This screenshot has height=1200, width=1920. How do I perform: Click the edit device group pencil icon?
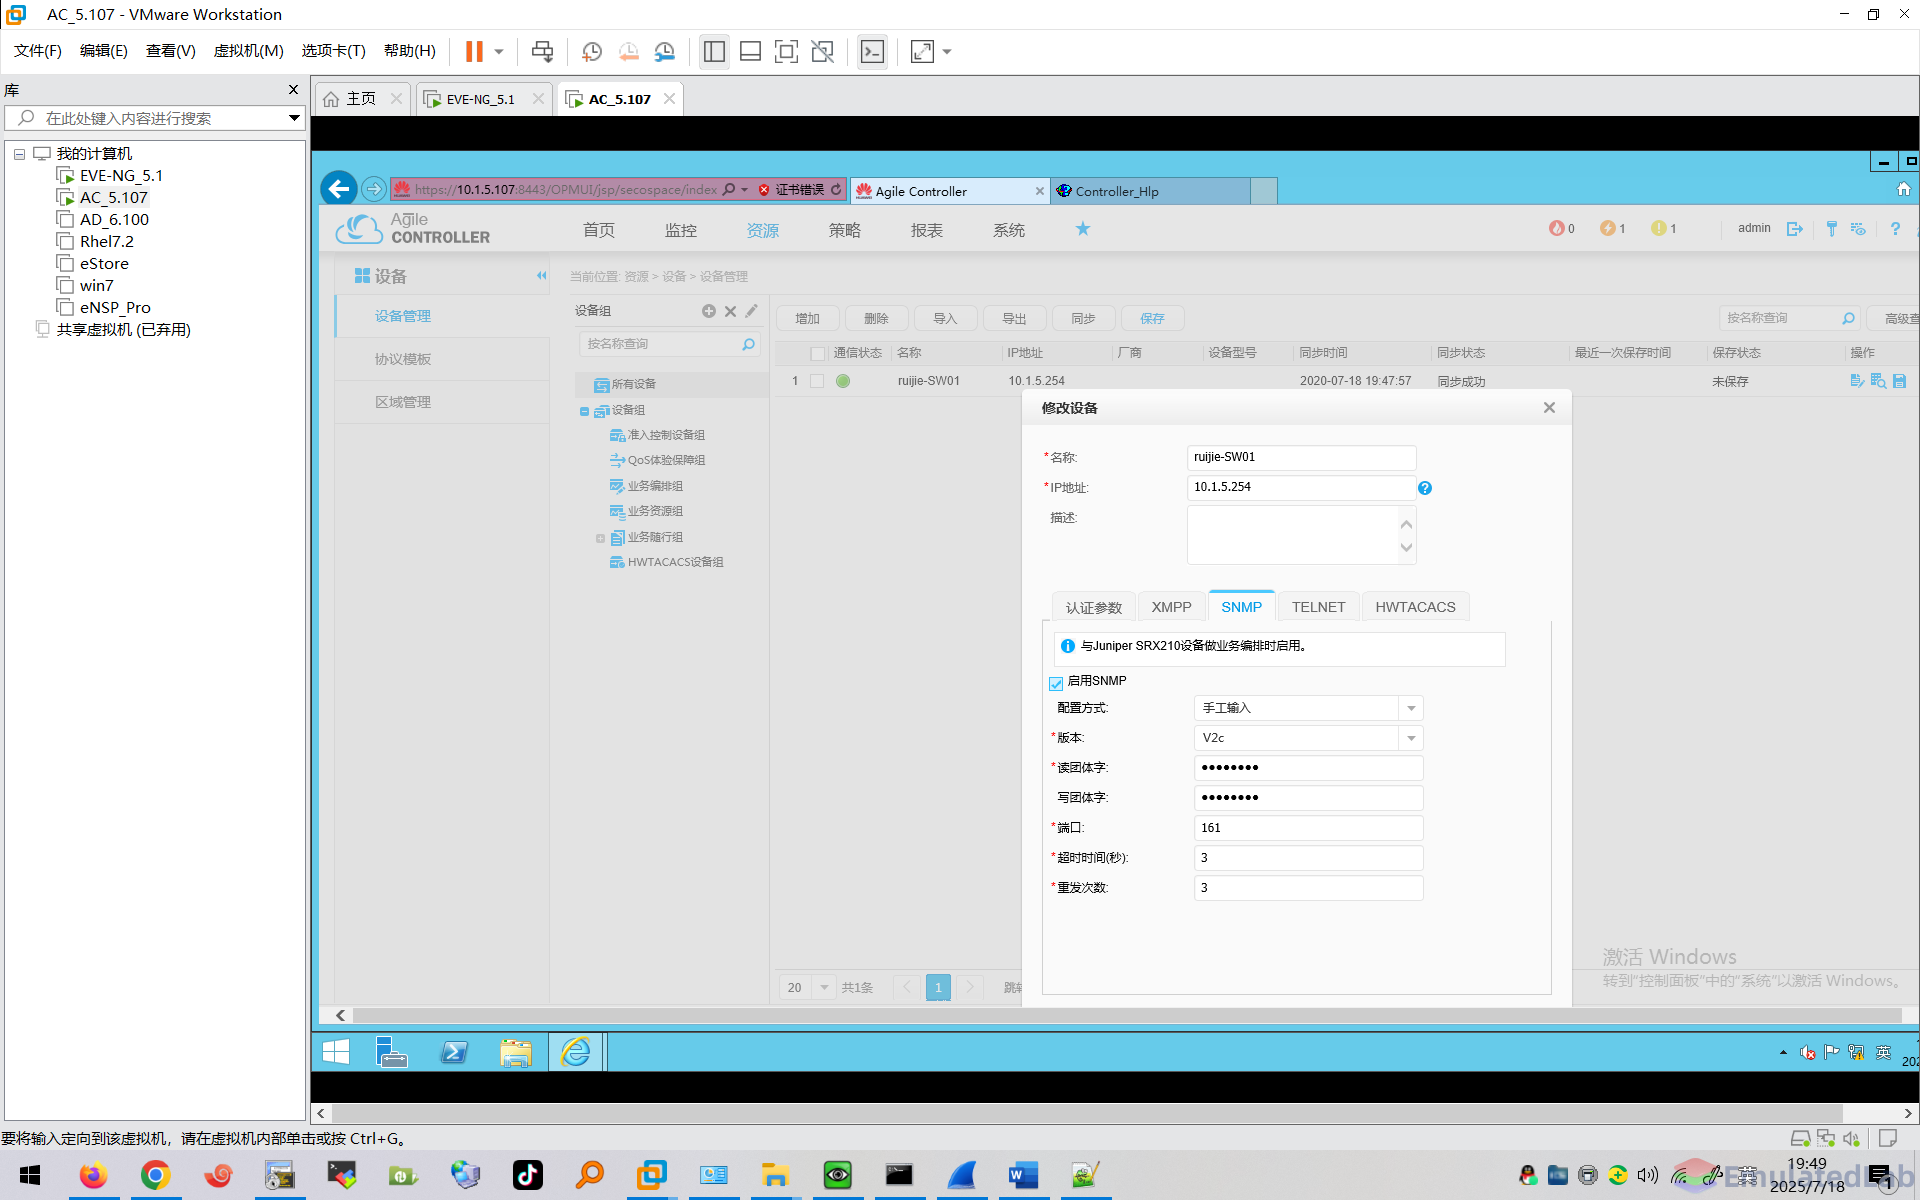751,311
